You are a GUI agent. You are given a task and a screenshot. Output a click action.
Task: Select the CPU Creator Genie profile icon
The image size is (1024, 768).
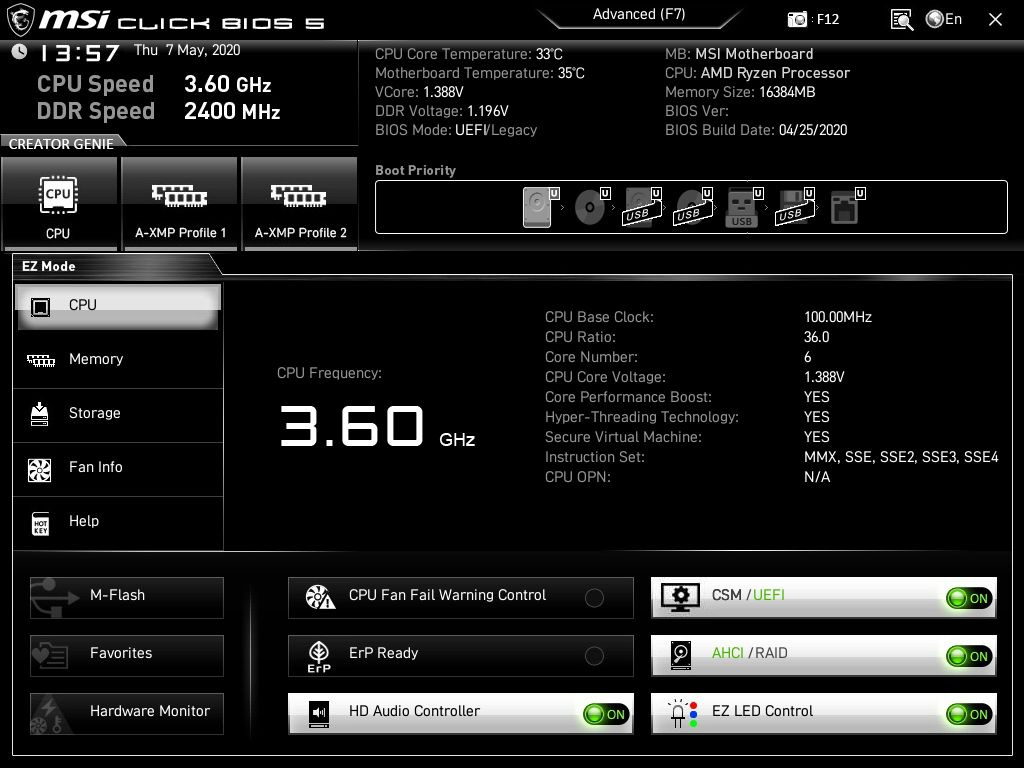59,204
